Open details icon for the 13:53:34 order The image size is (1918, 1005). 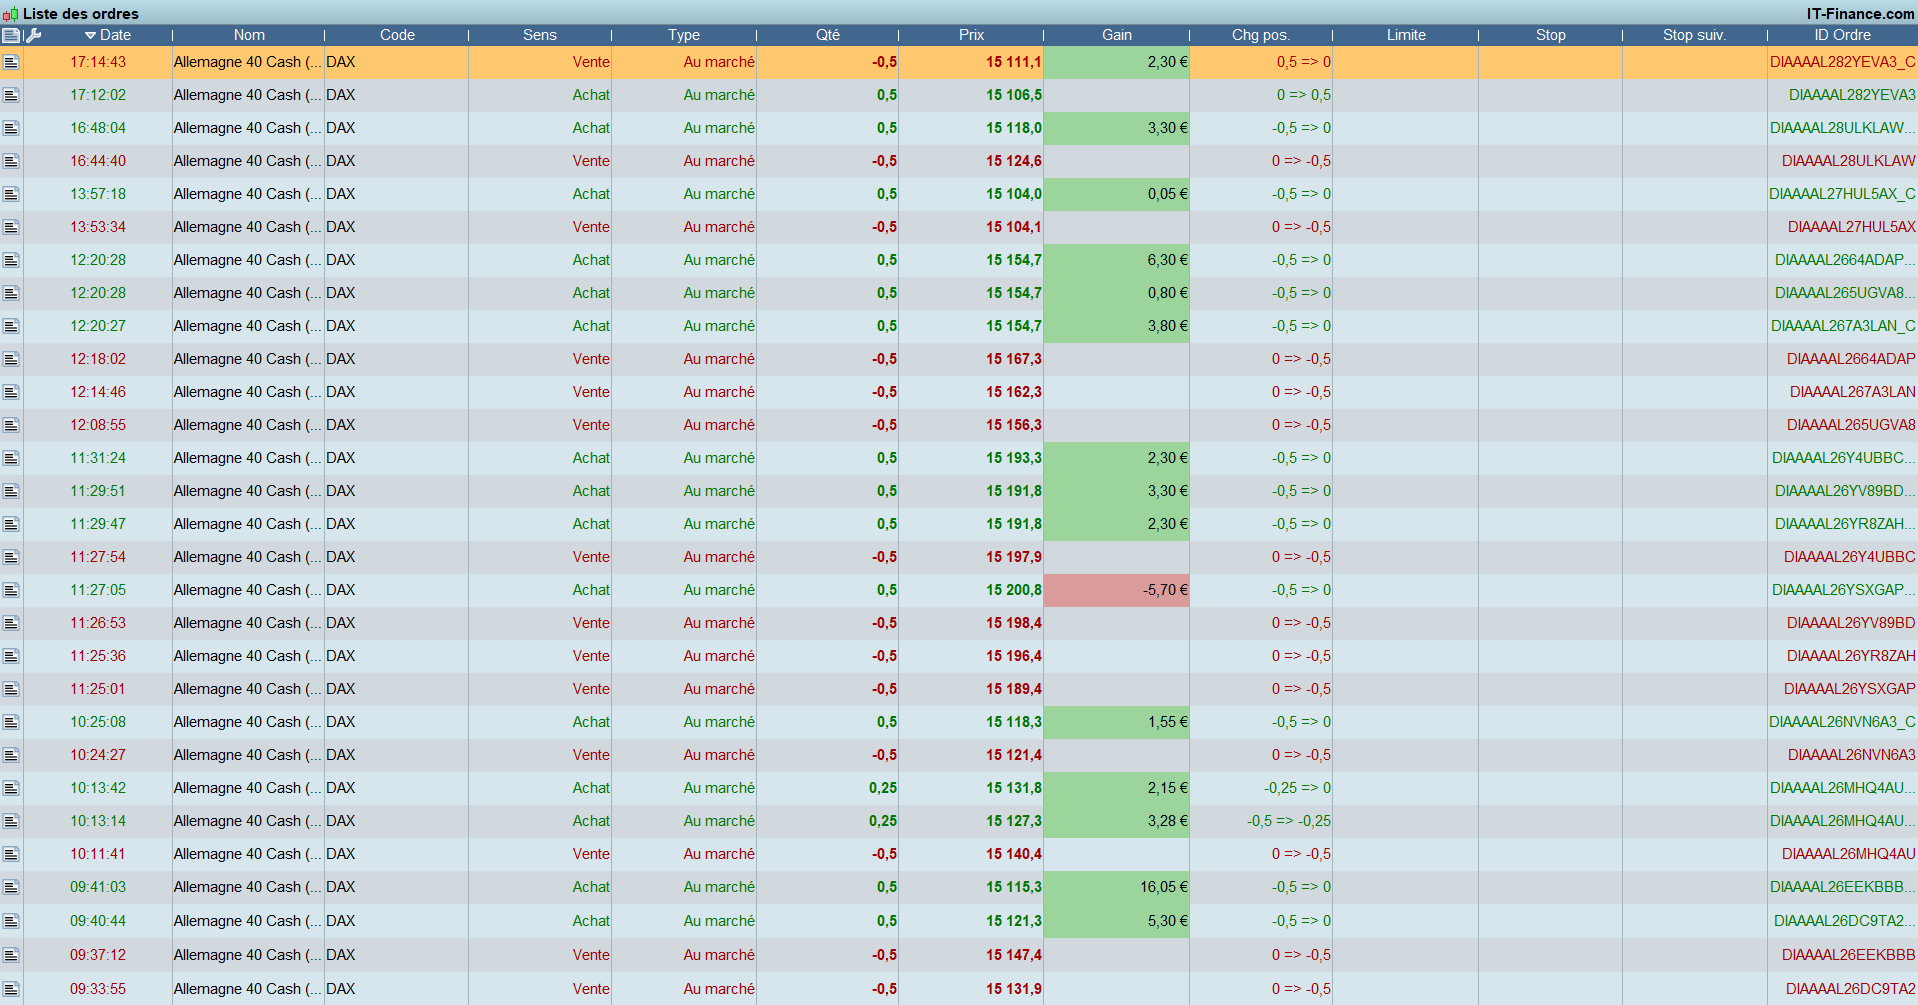(11, 227)
